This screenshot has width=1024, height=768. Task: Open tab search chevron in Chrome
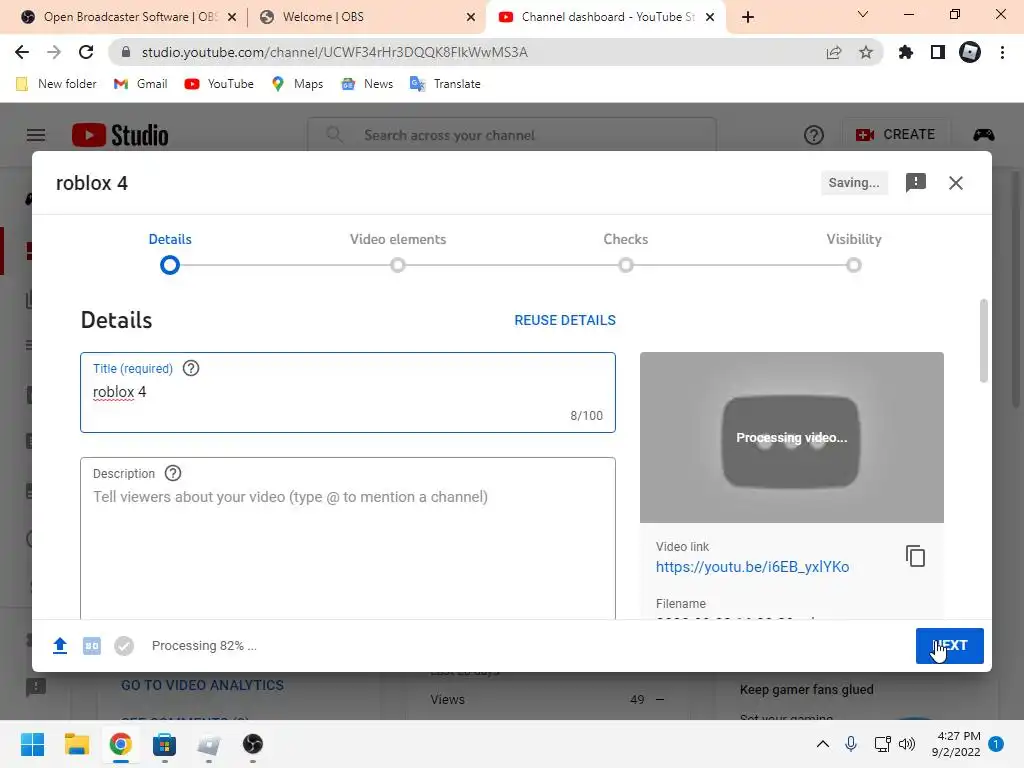tap(863, 14)
